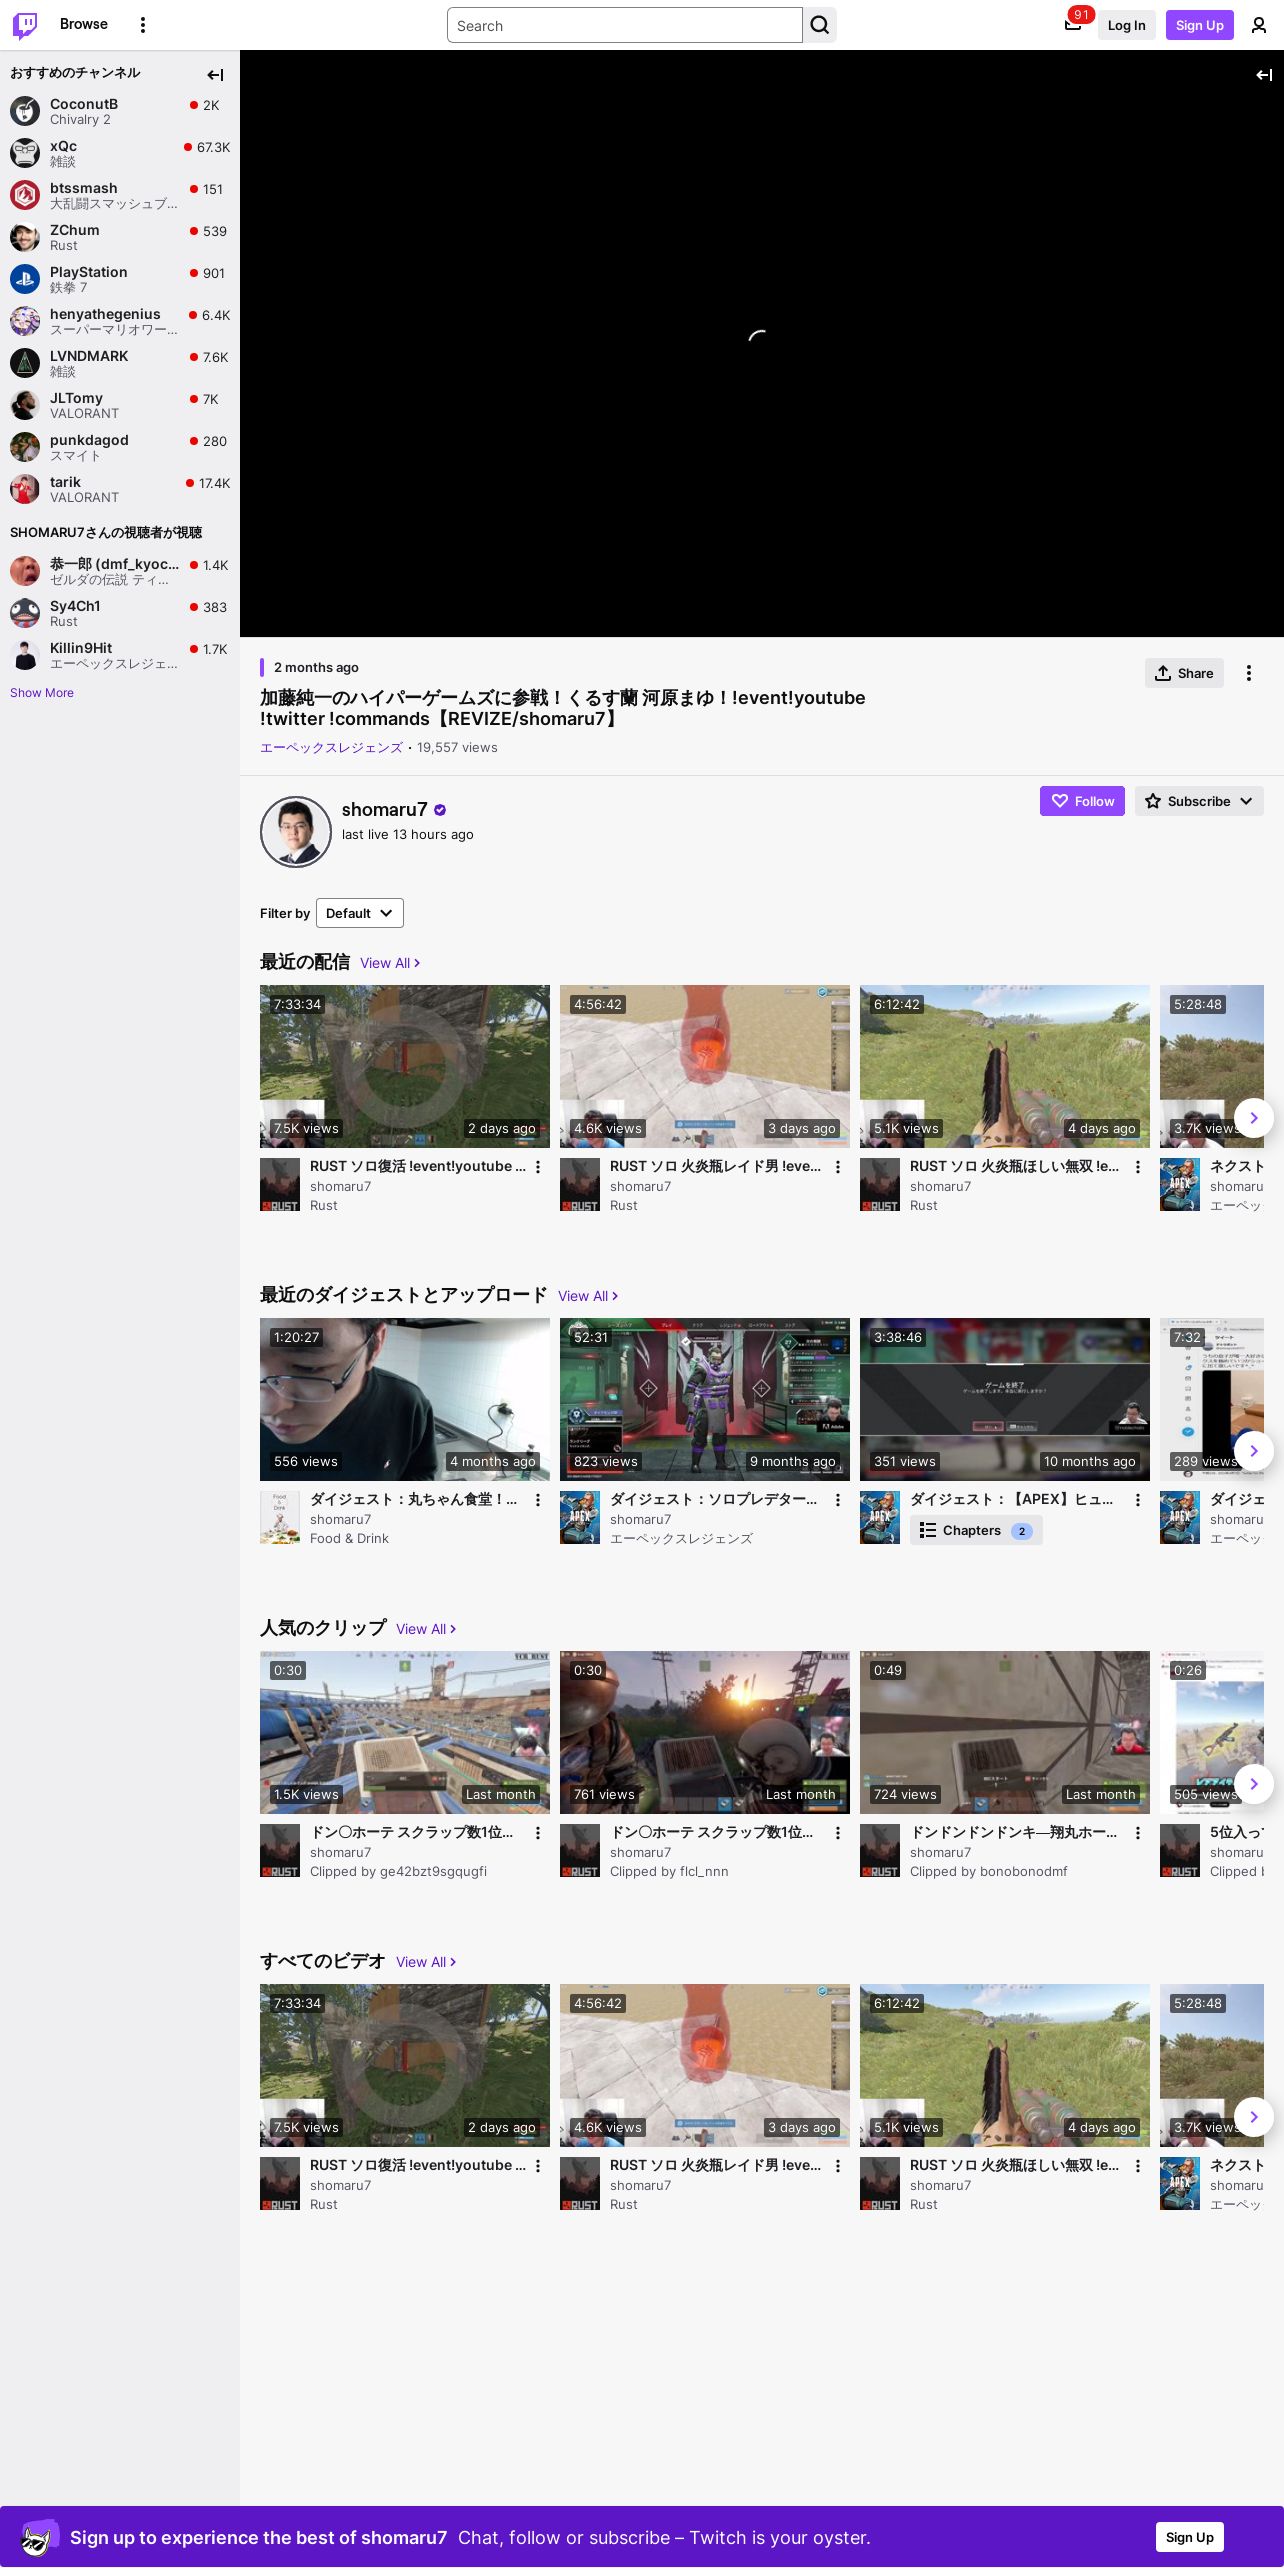Screen dimensions: 1284x2568
Task: Play the 0:49 clip with 724 views
Action: 1005,1732
